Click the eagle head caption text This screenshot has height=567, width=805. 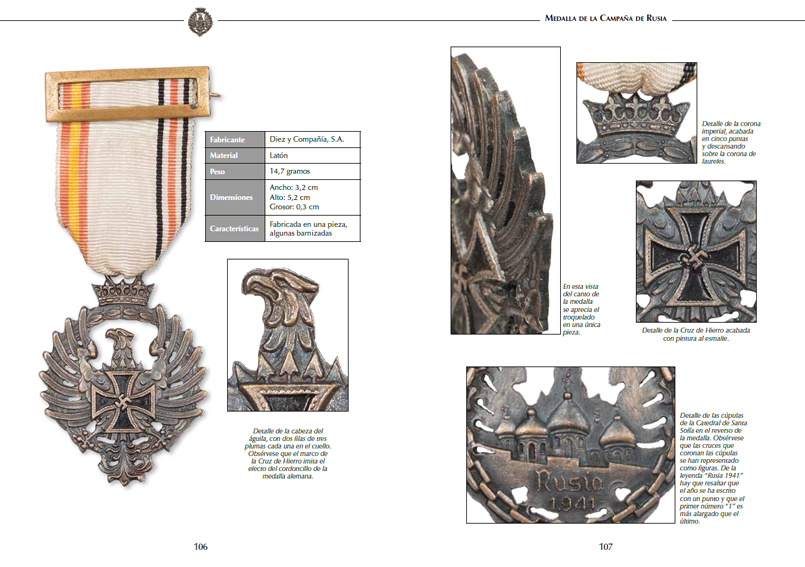[288, 453]
